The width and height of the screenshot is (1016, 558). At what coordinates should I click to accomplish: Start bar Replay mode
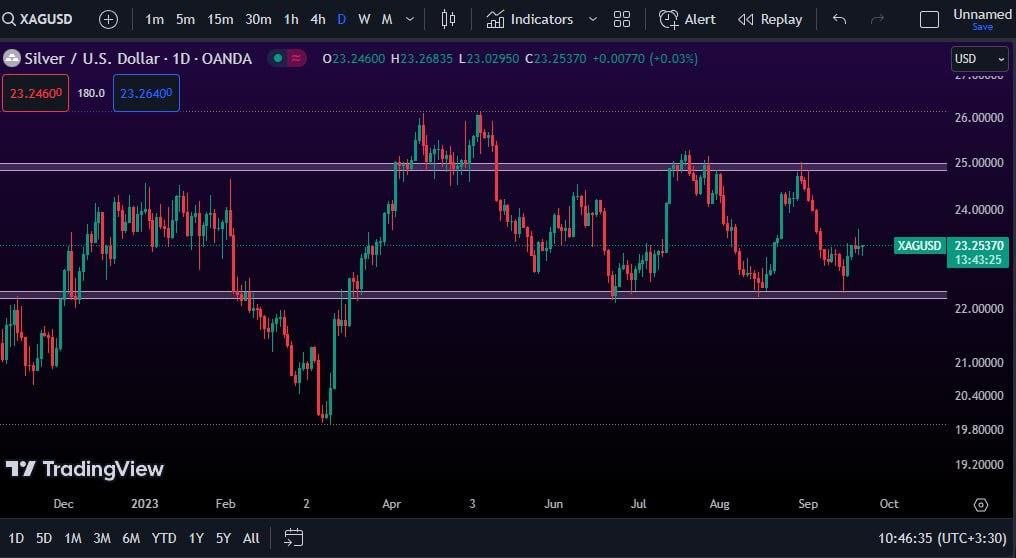[x=770, y=19]
